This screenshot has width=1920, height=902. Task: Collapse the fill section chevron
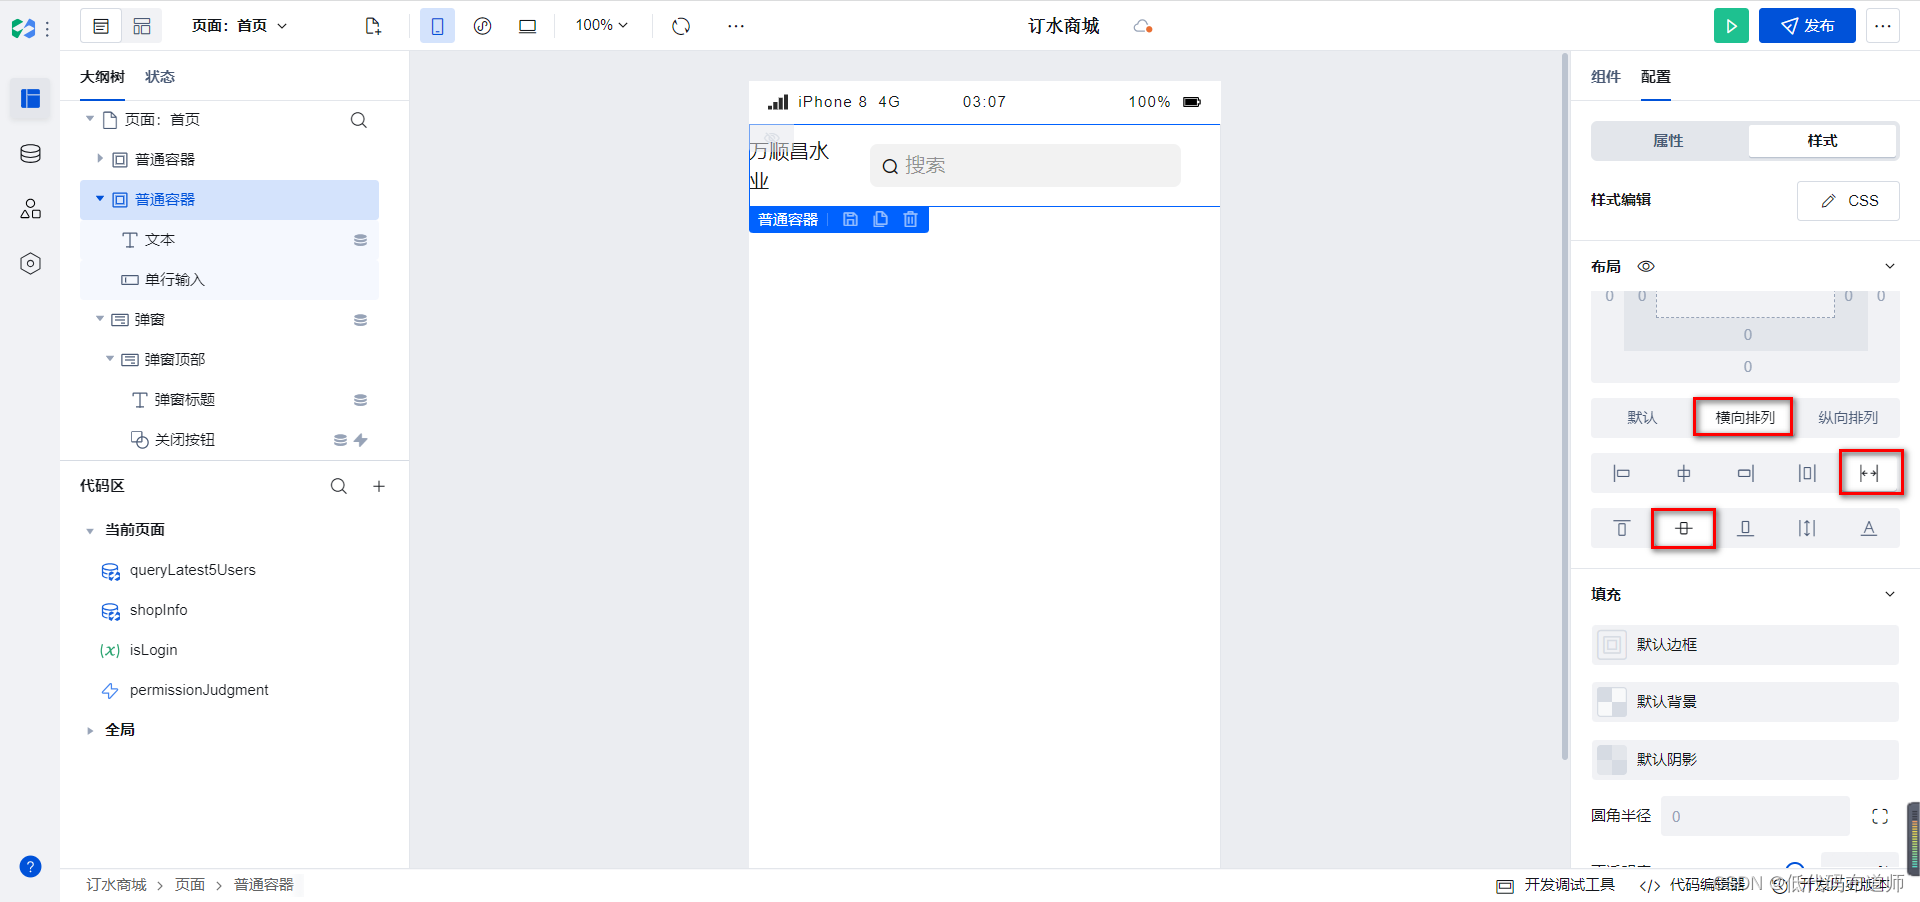point(1890,594)
